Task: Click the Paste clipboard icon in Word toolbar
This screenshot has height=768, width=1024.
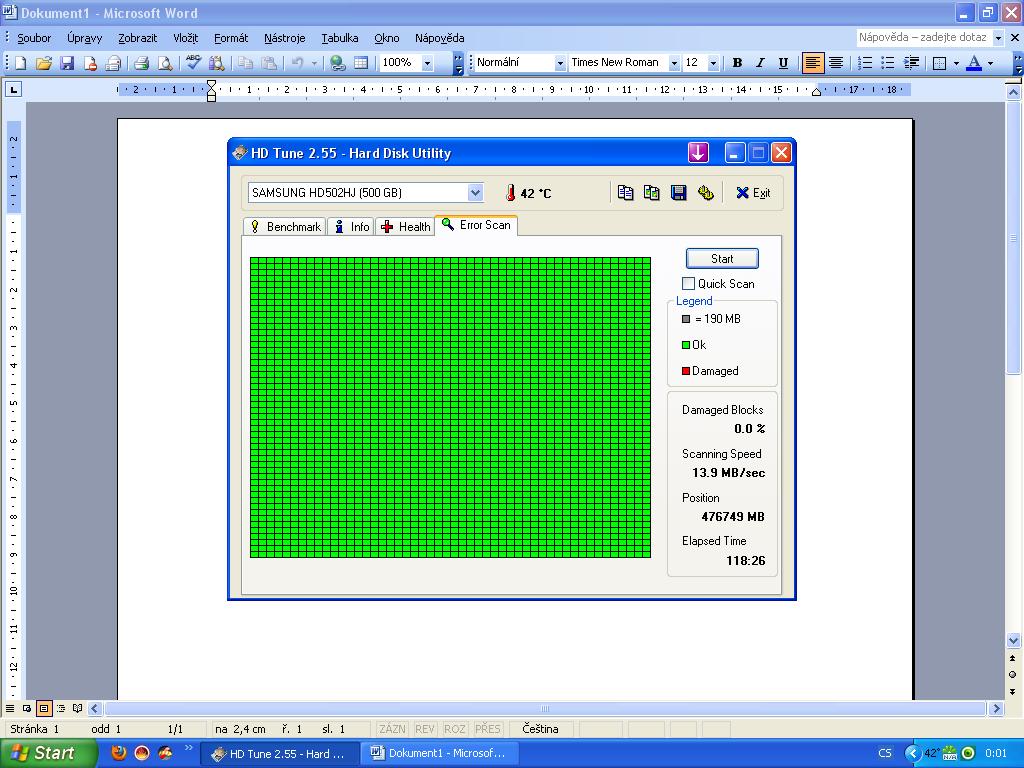Action: pos(268,63)
